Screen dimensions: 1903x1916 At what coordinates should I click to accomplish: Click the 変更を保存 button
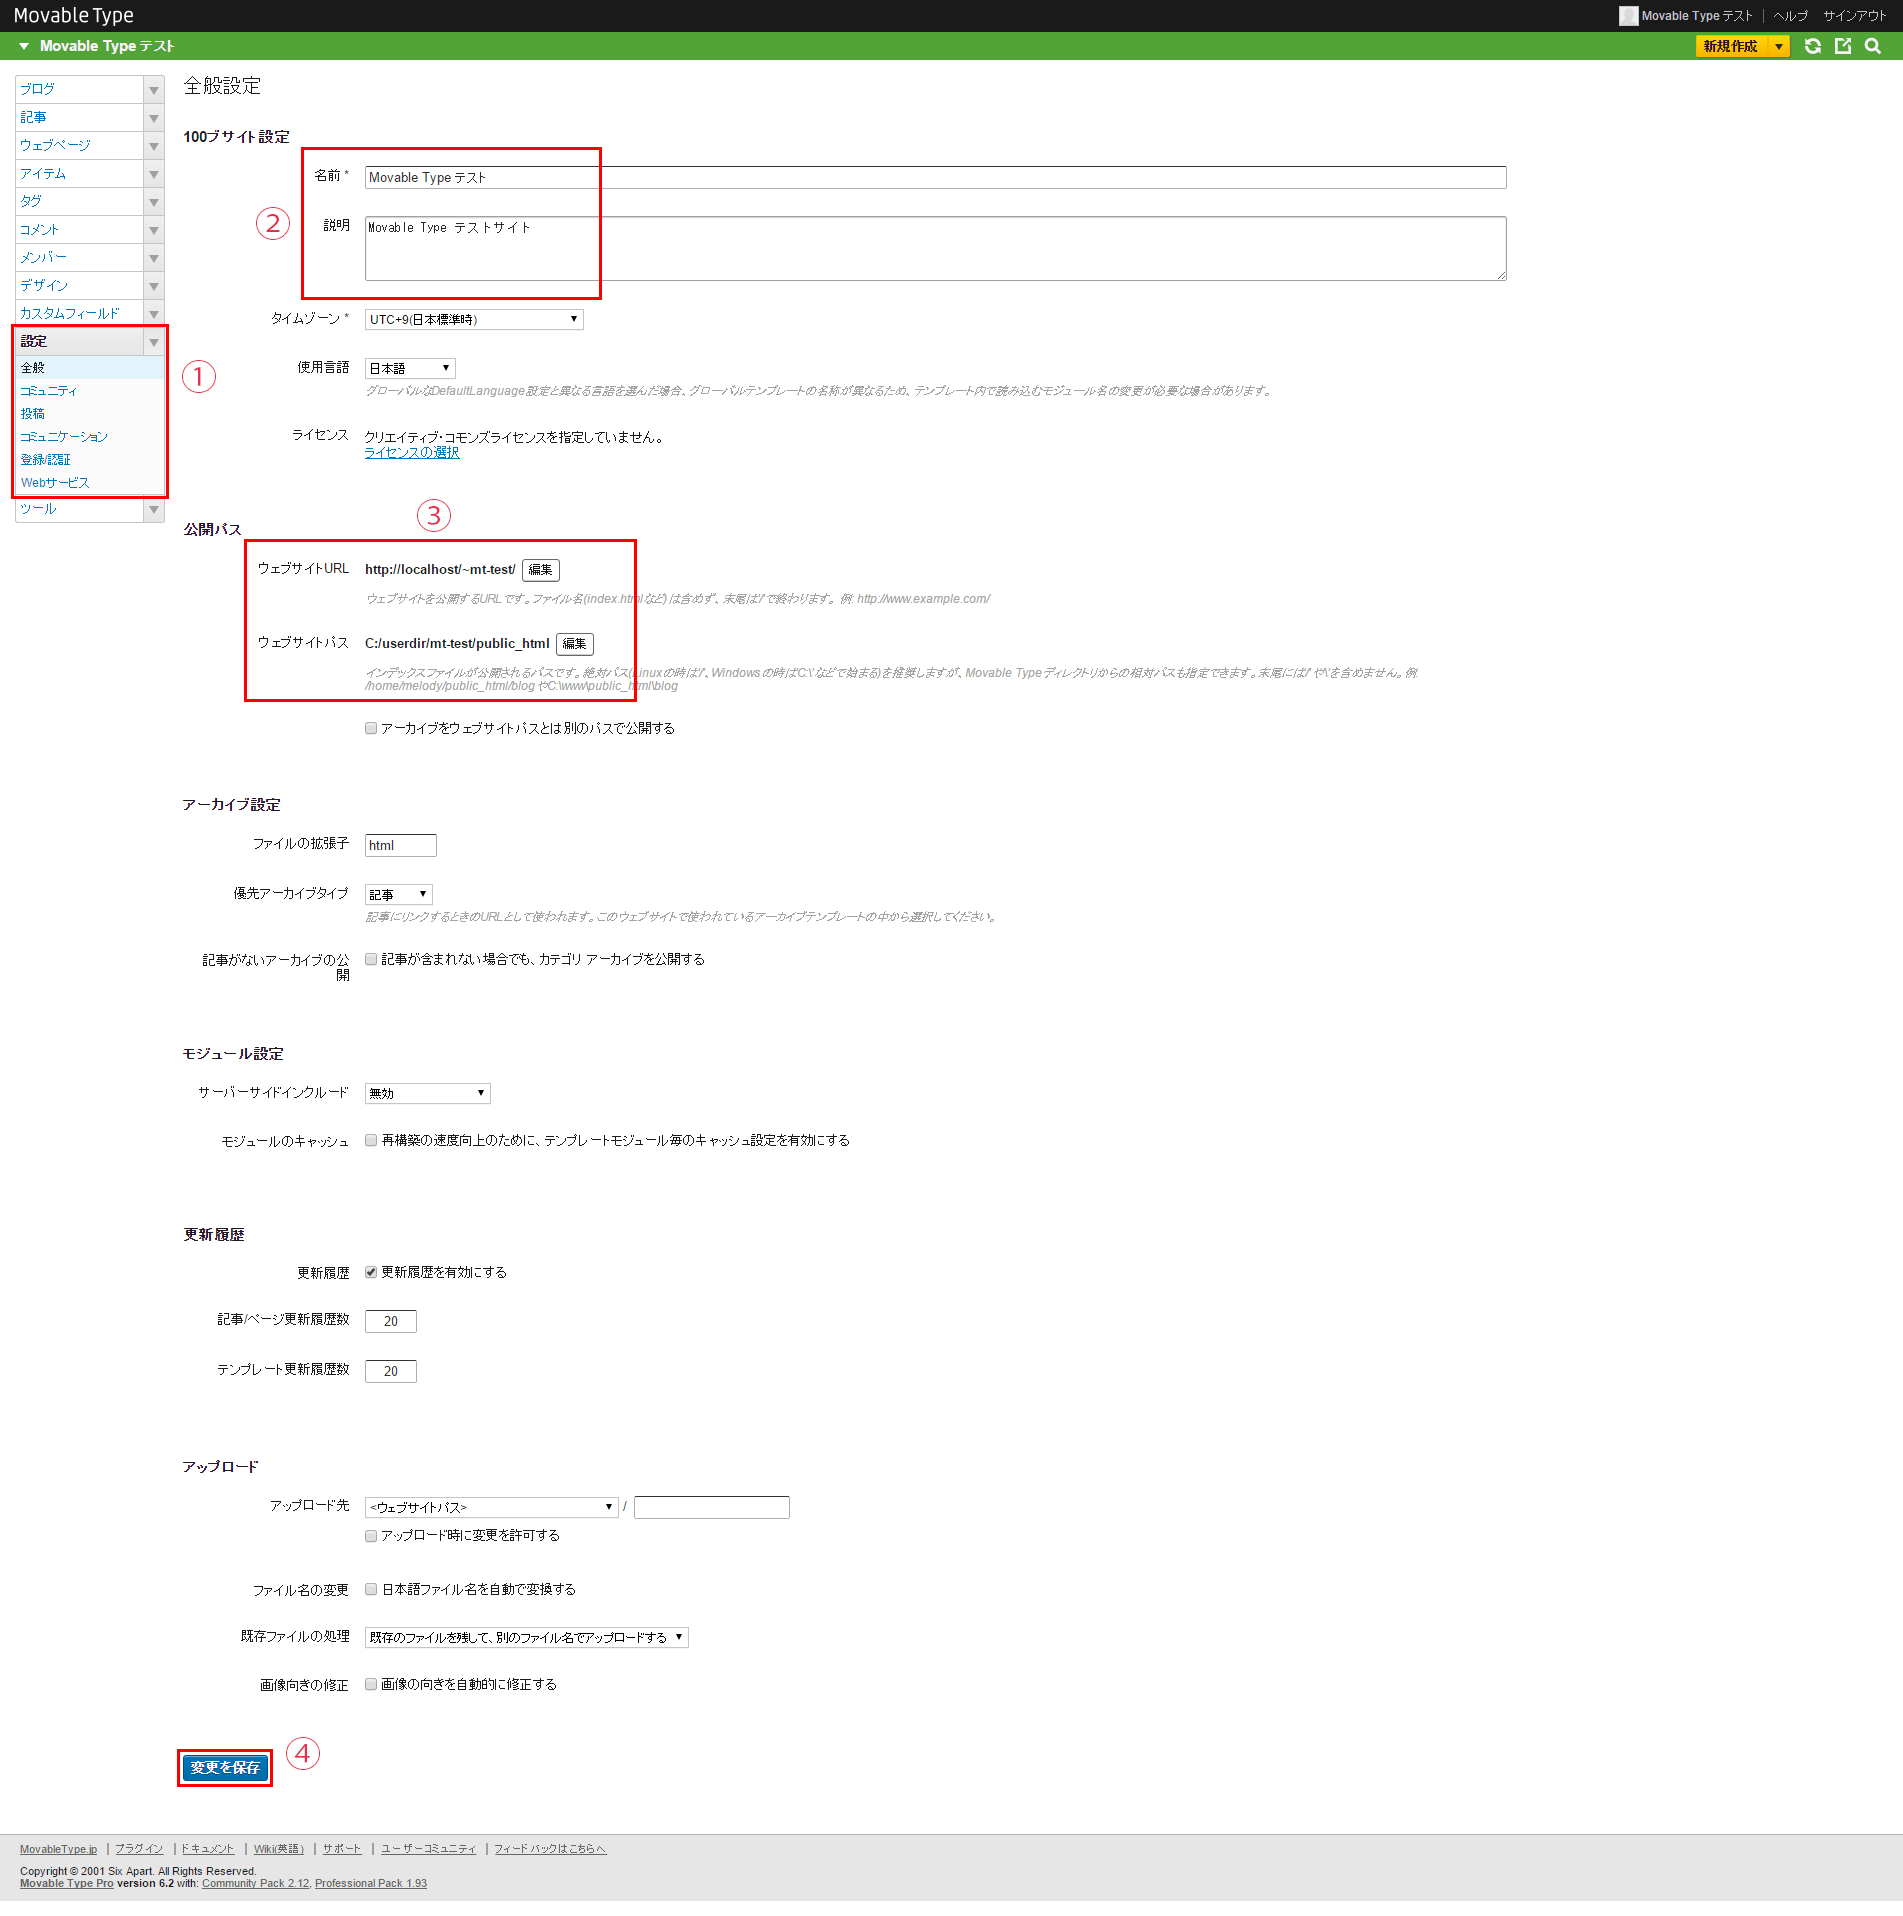[x=225, y=1768]
